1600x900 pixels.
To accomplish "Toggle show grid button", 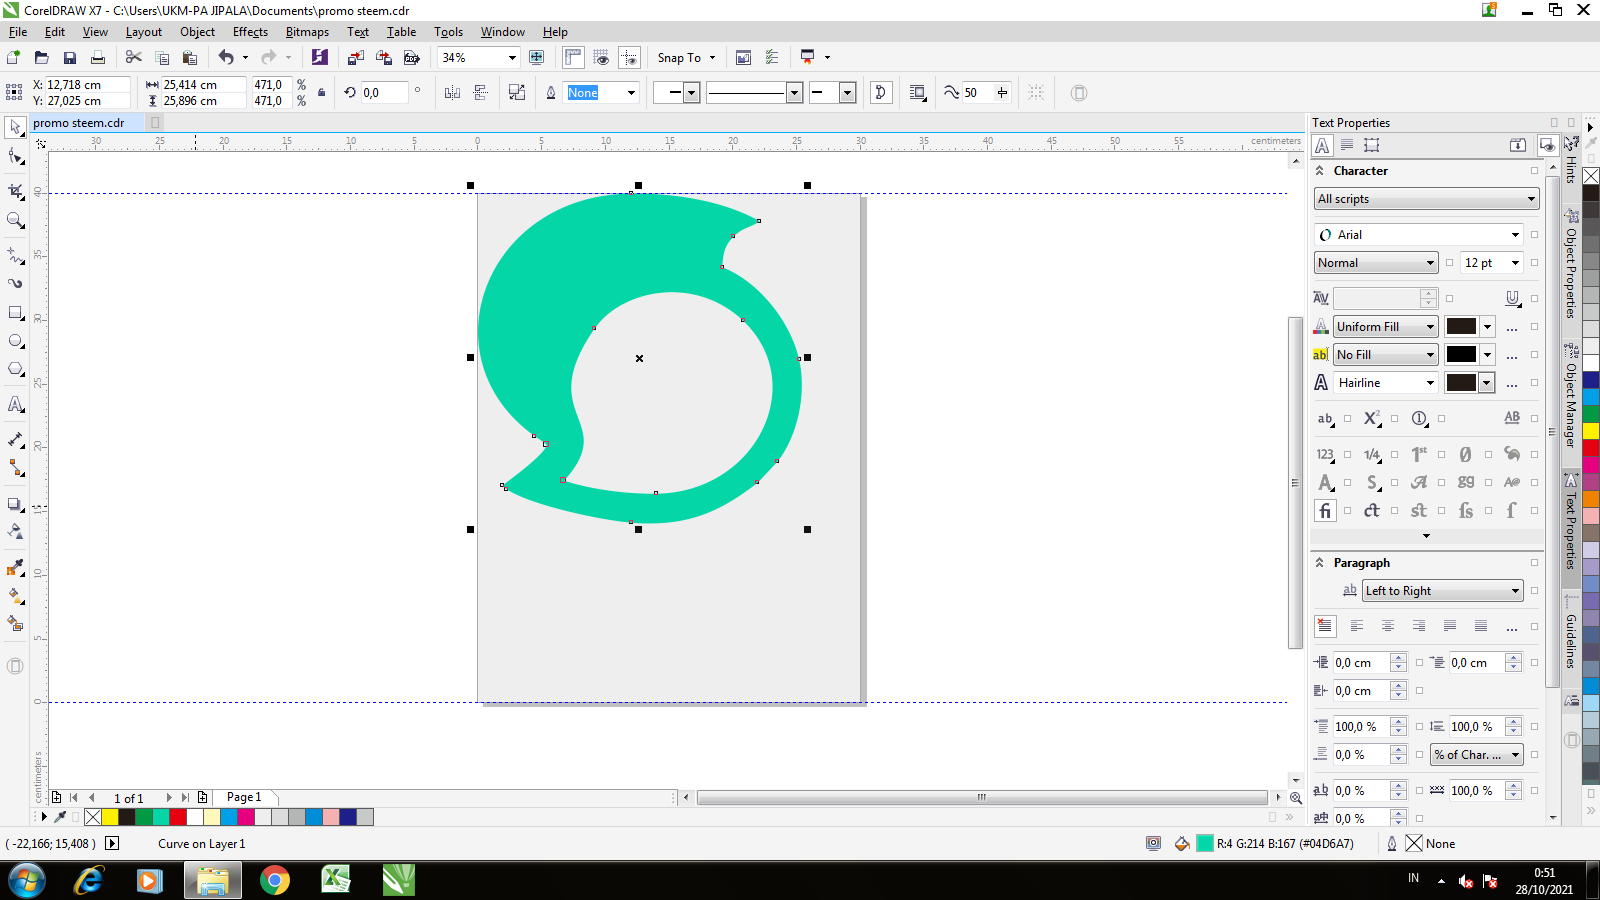I will pos(601,58).
